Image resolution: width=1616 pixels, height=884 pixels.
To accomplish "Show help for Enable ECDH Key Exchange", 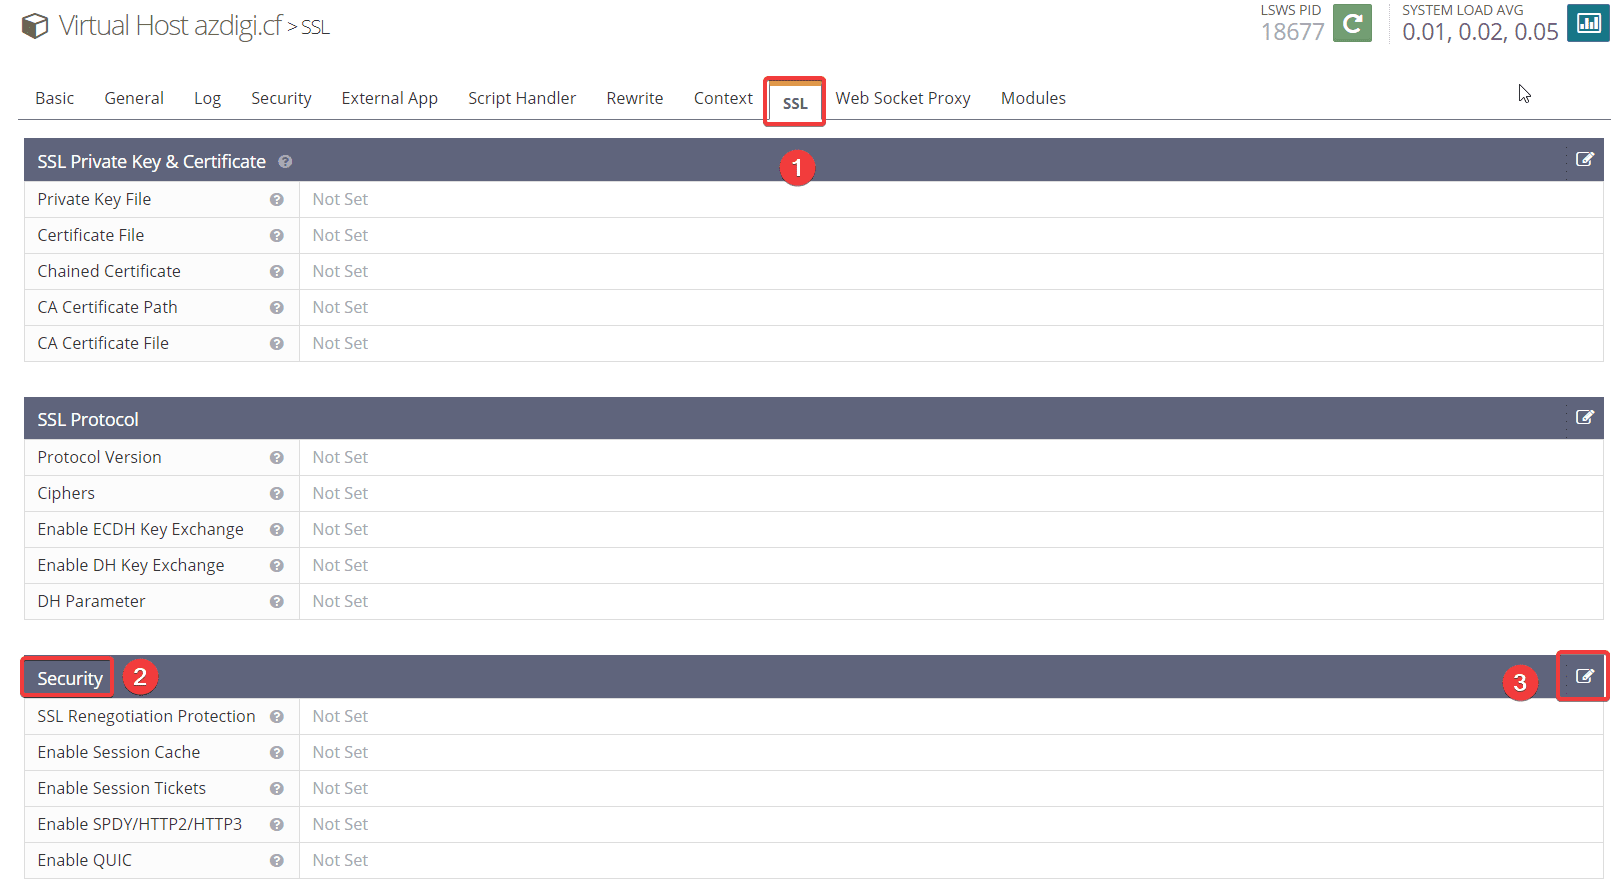I will 277,530.
